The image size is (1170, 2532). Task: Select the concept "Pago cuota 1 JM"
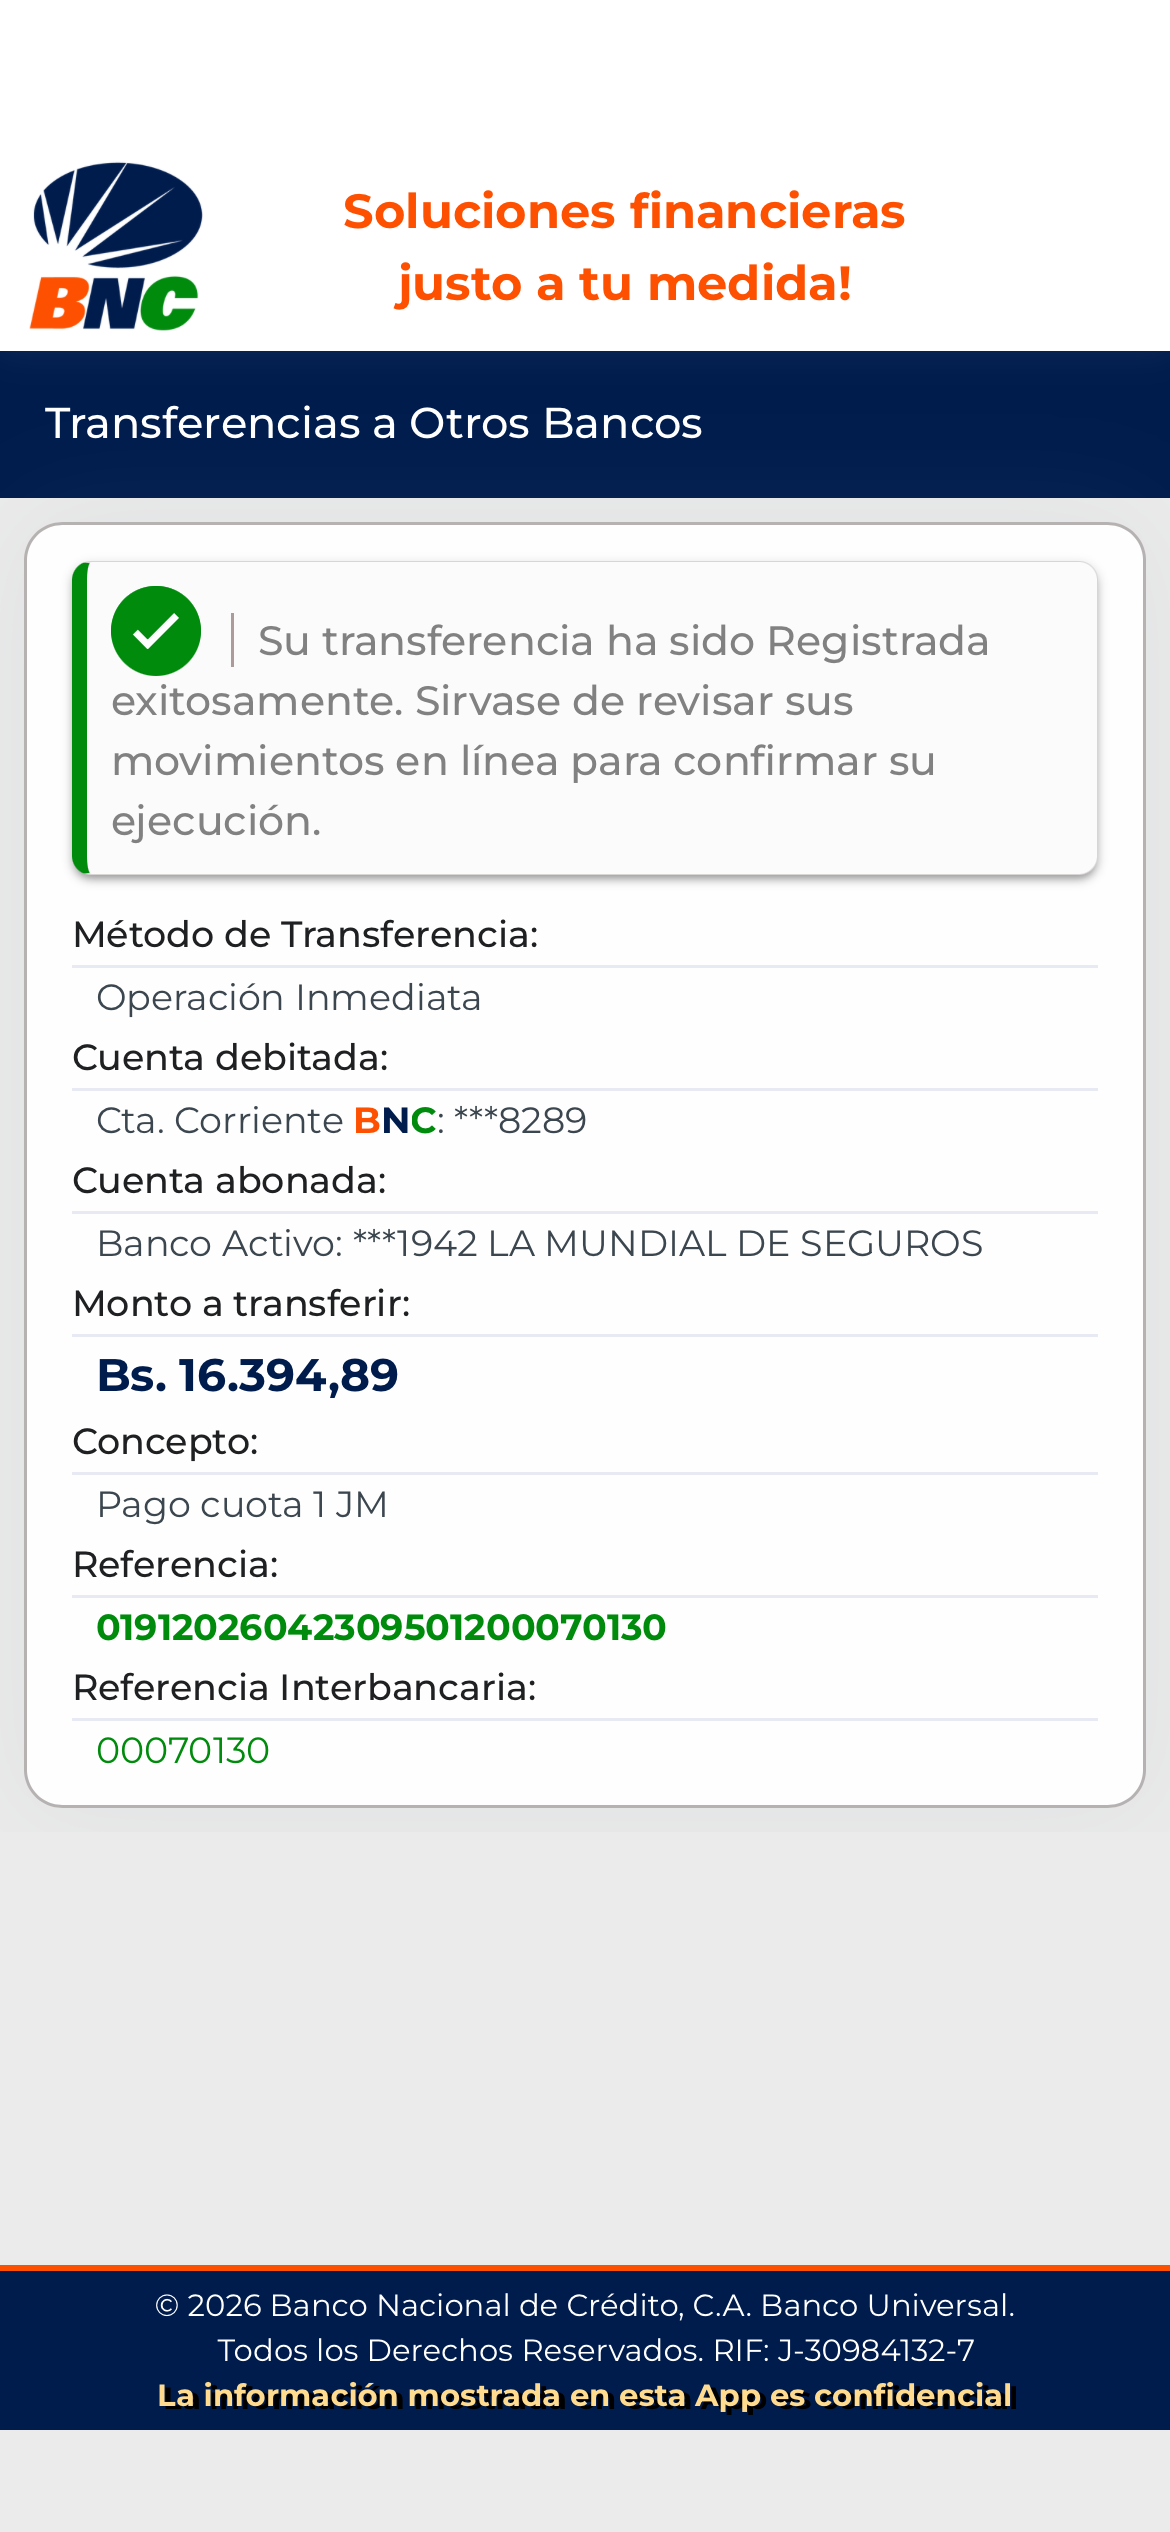click(x=241, y=1504)
